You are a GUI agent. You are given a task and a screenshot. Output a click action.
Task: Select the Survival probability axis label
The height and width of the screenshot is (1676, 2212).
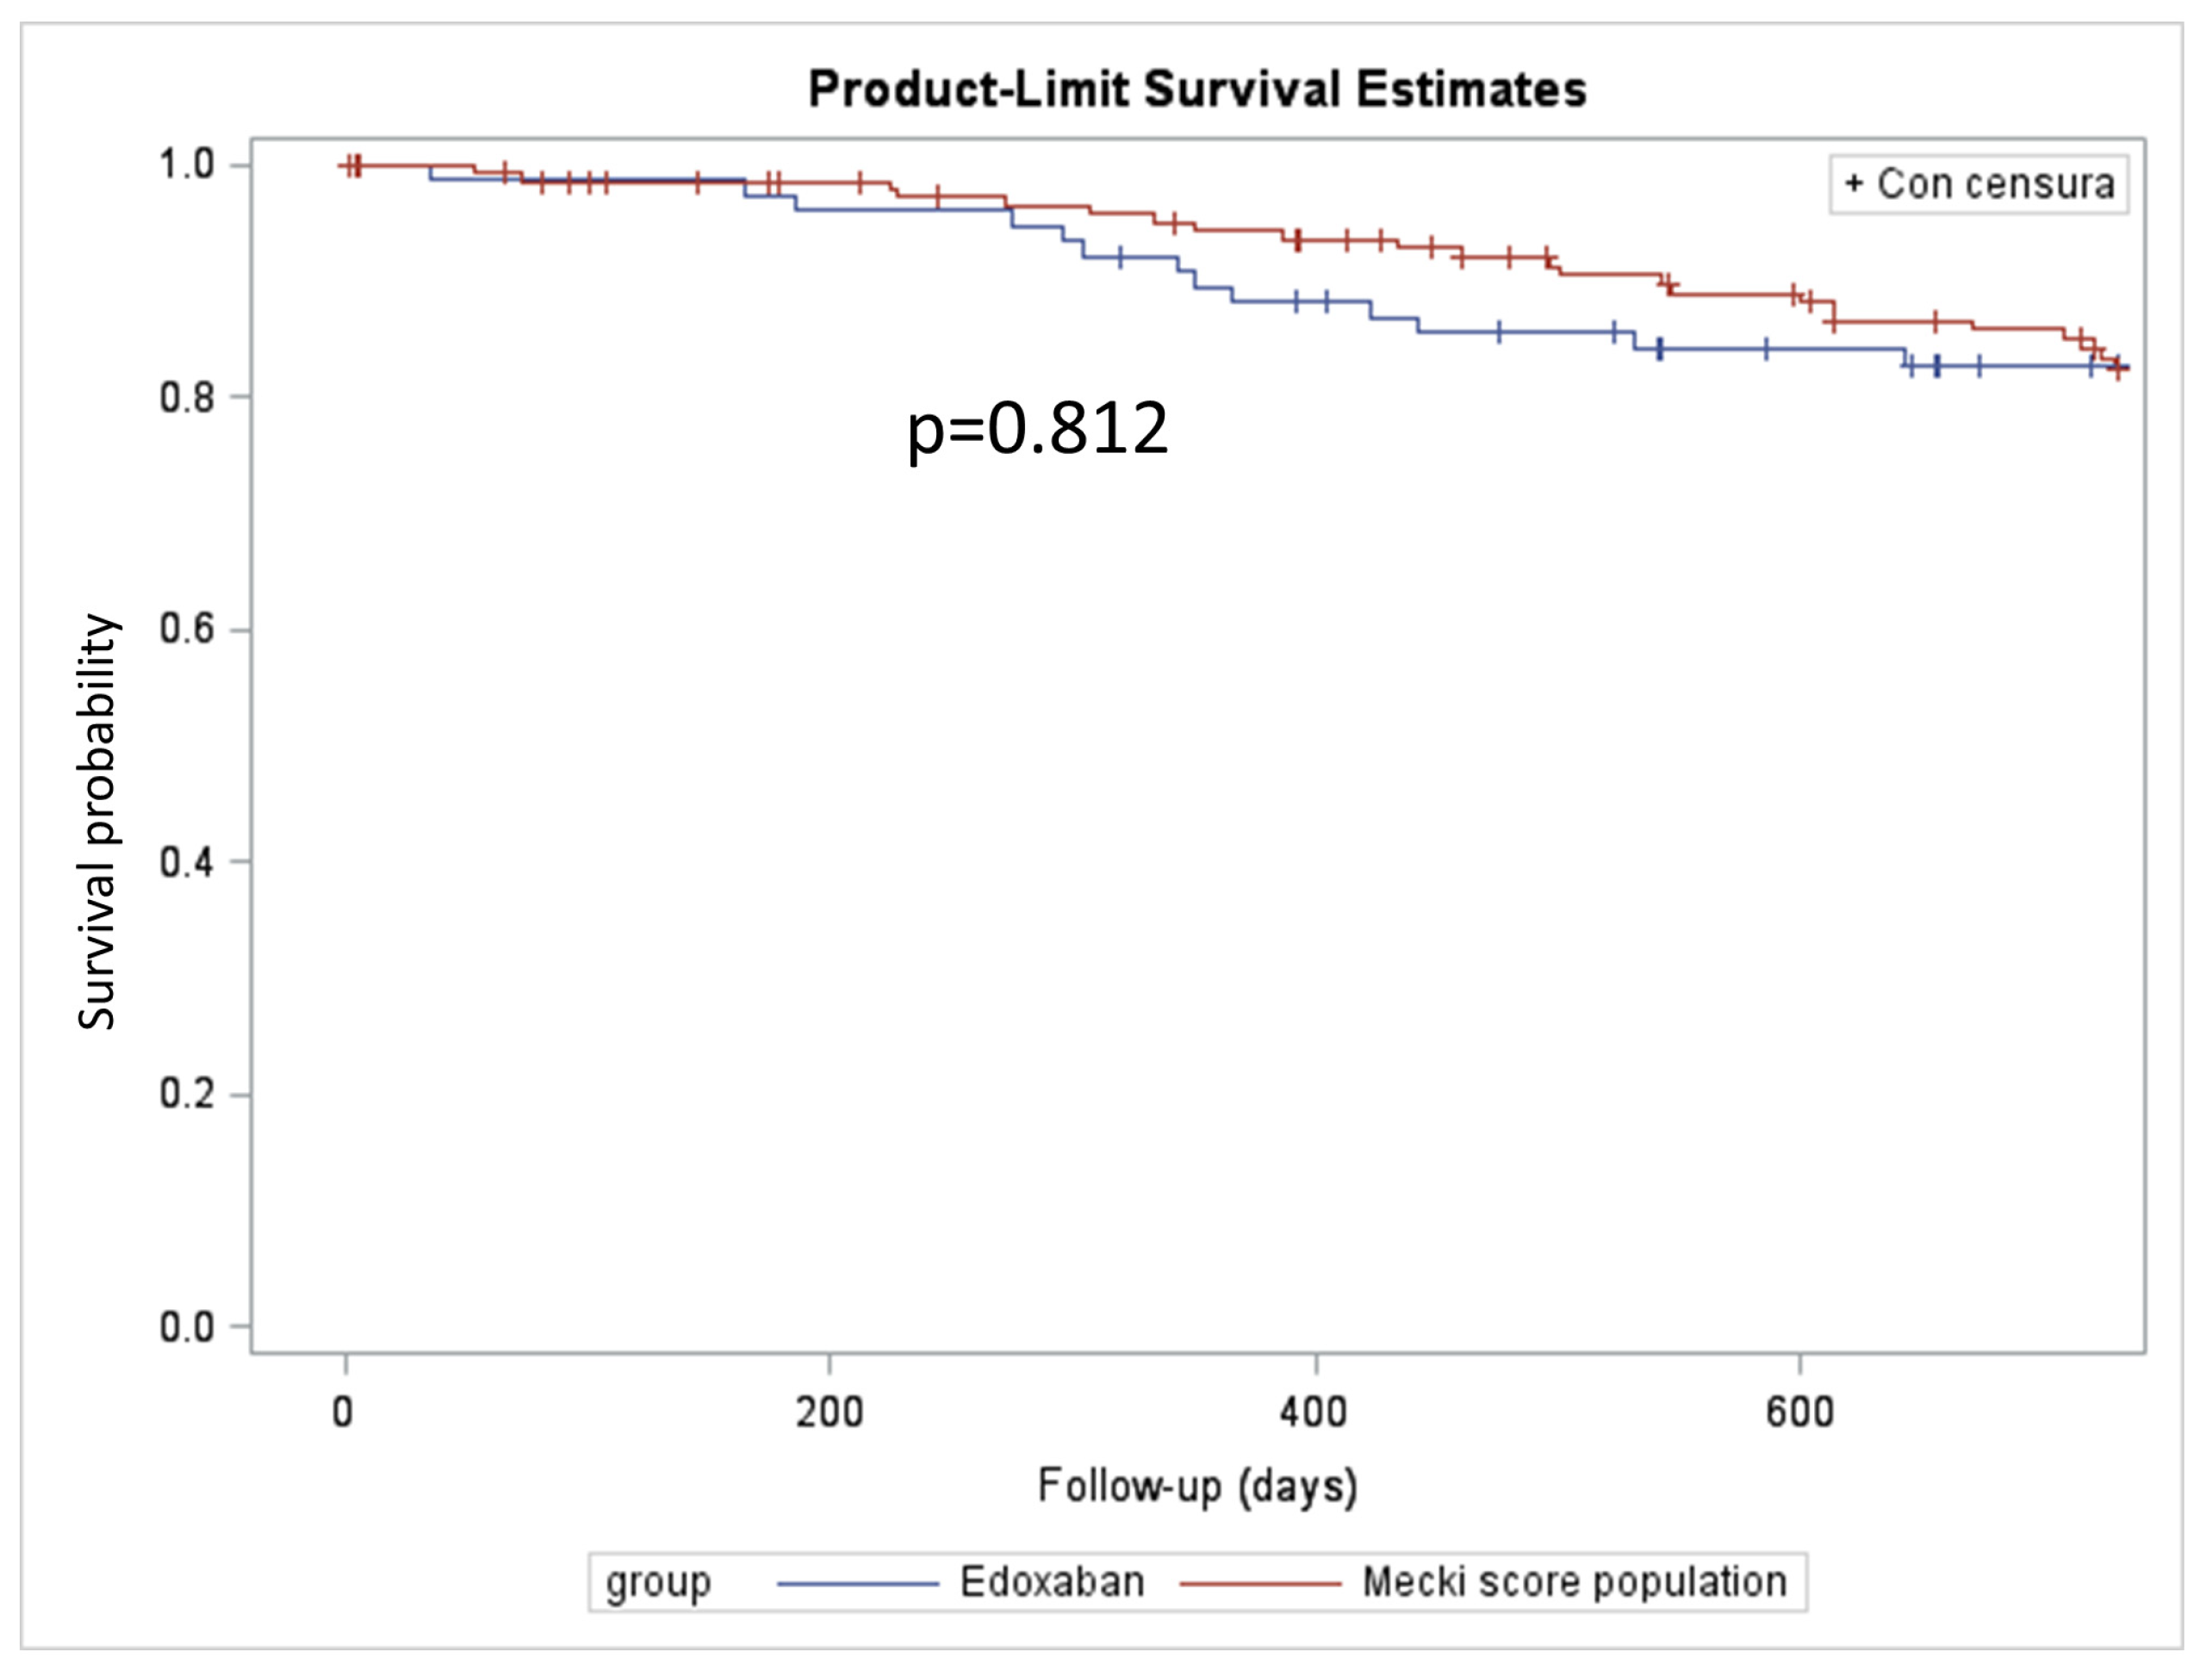[97, 822]
